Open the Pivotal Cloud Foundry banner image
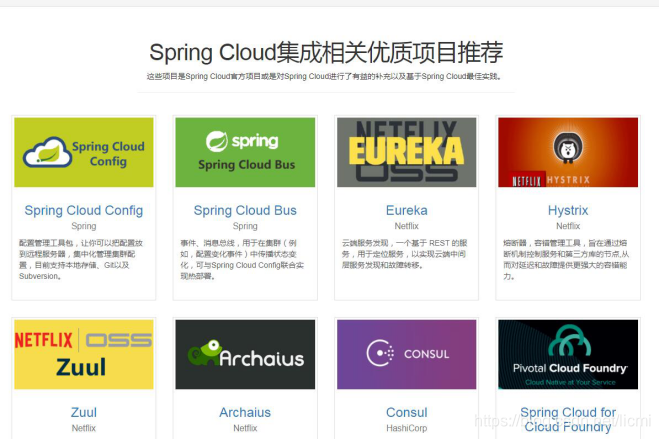 click(568, 354)
